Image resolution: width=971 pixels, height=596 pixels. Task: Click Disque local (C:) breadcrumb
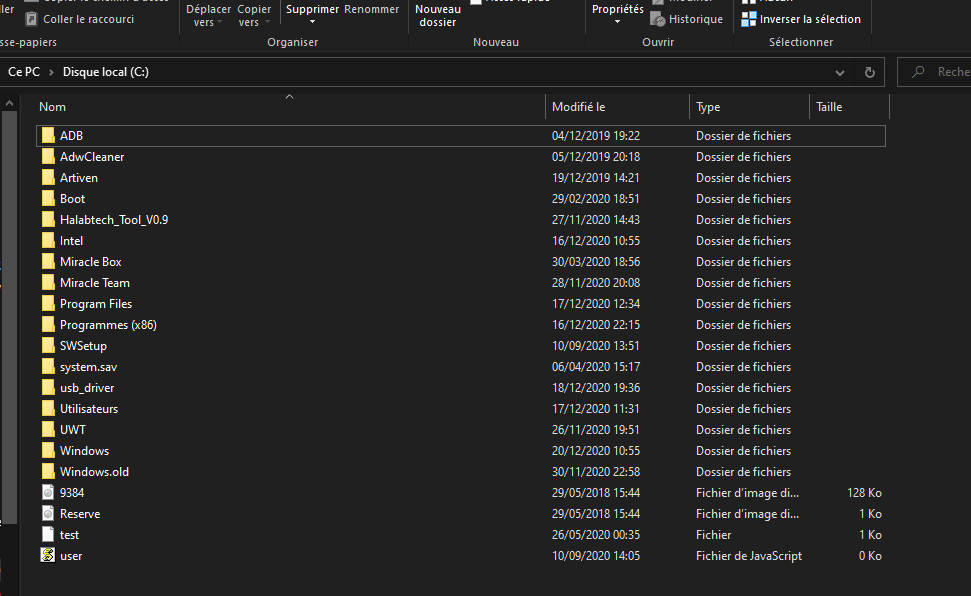(x=106, y=72)
